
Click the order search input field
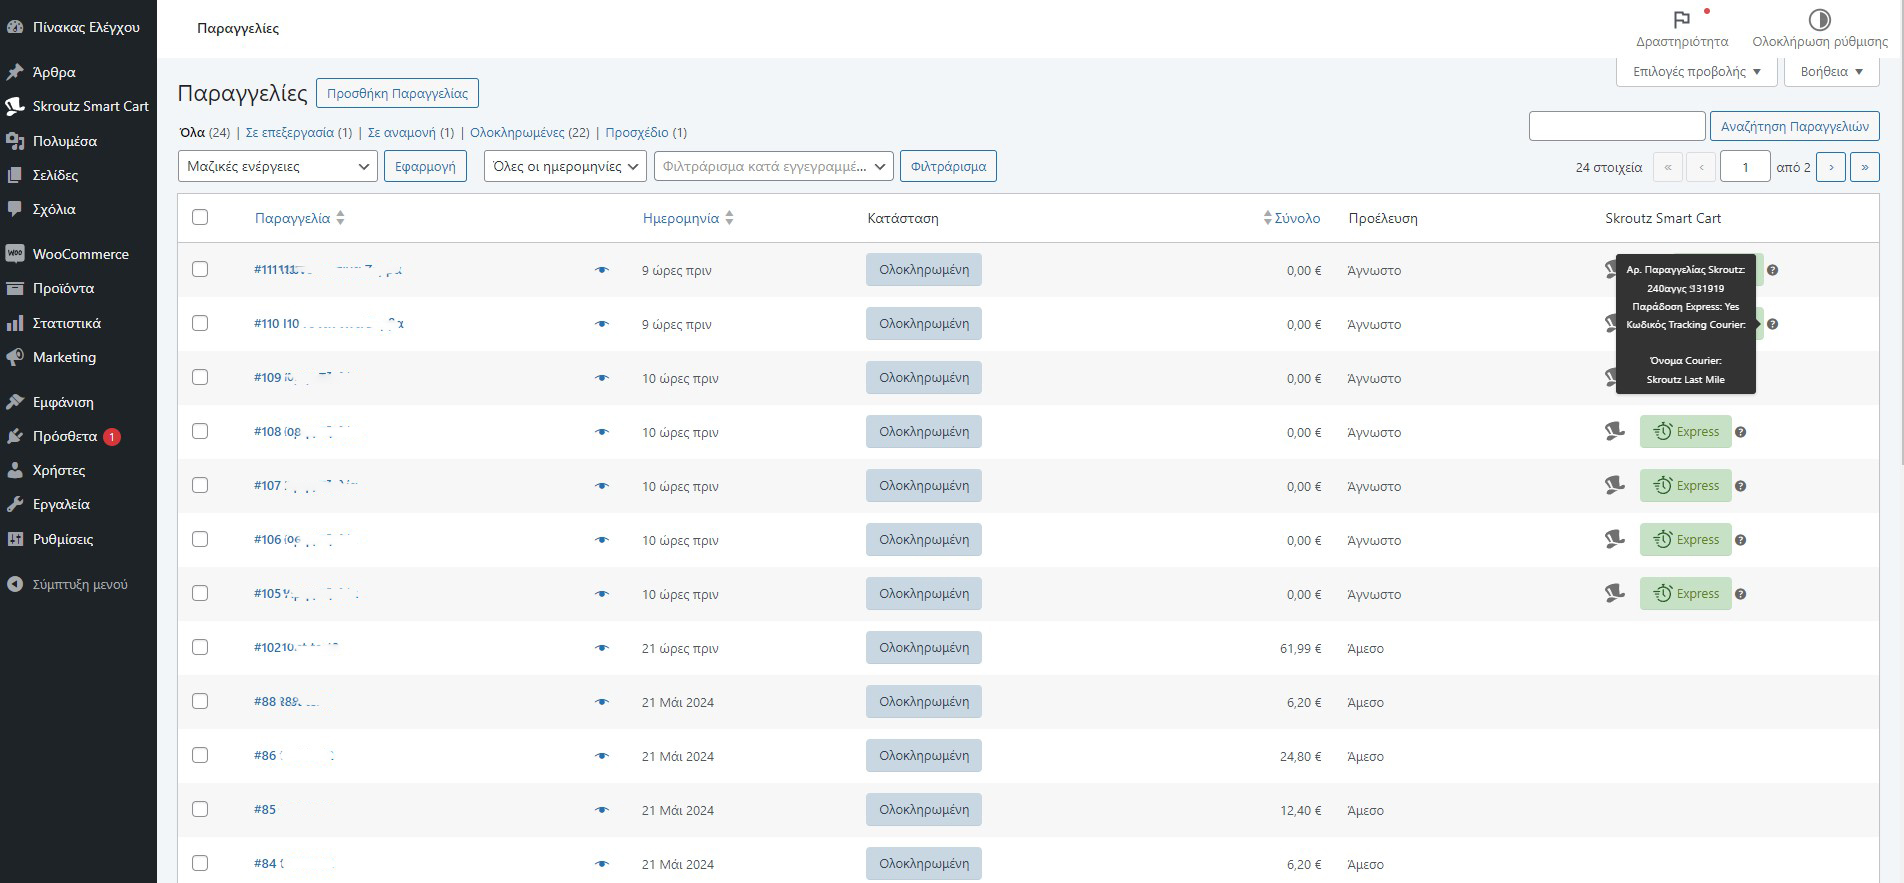pyautogui.click(x=1616, y=127)
